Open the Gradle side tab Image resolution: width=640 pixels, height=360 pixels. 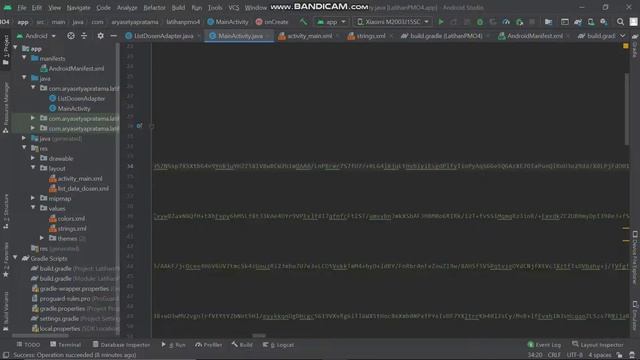coord(635,45)
